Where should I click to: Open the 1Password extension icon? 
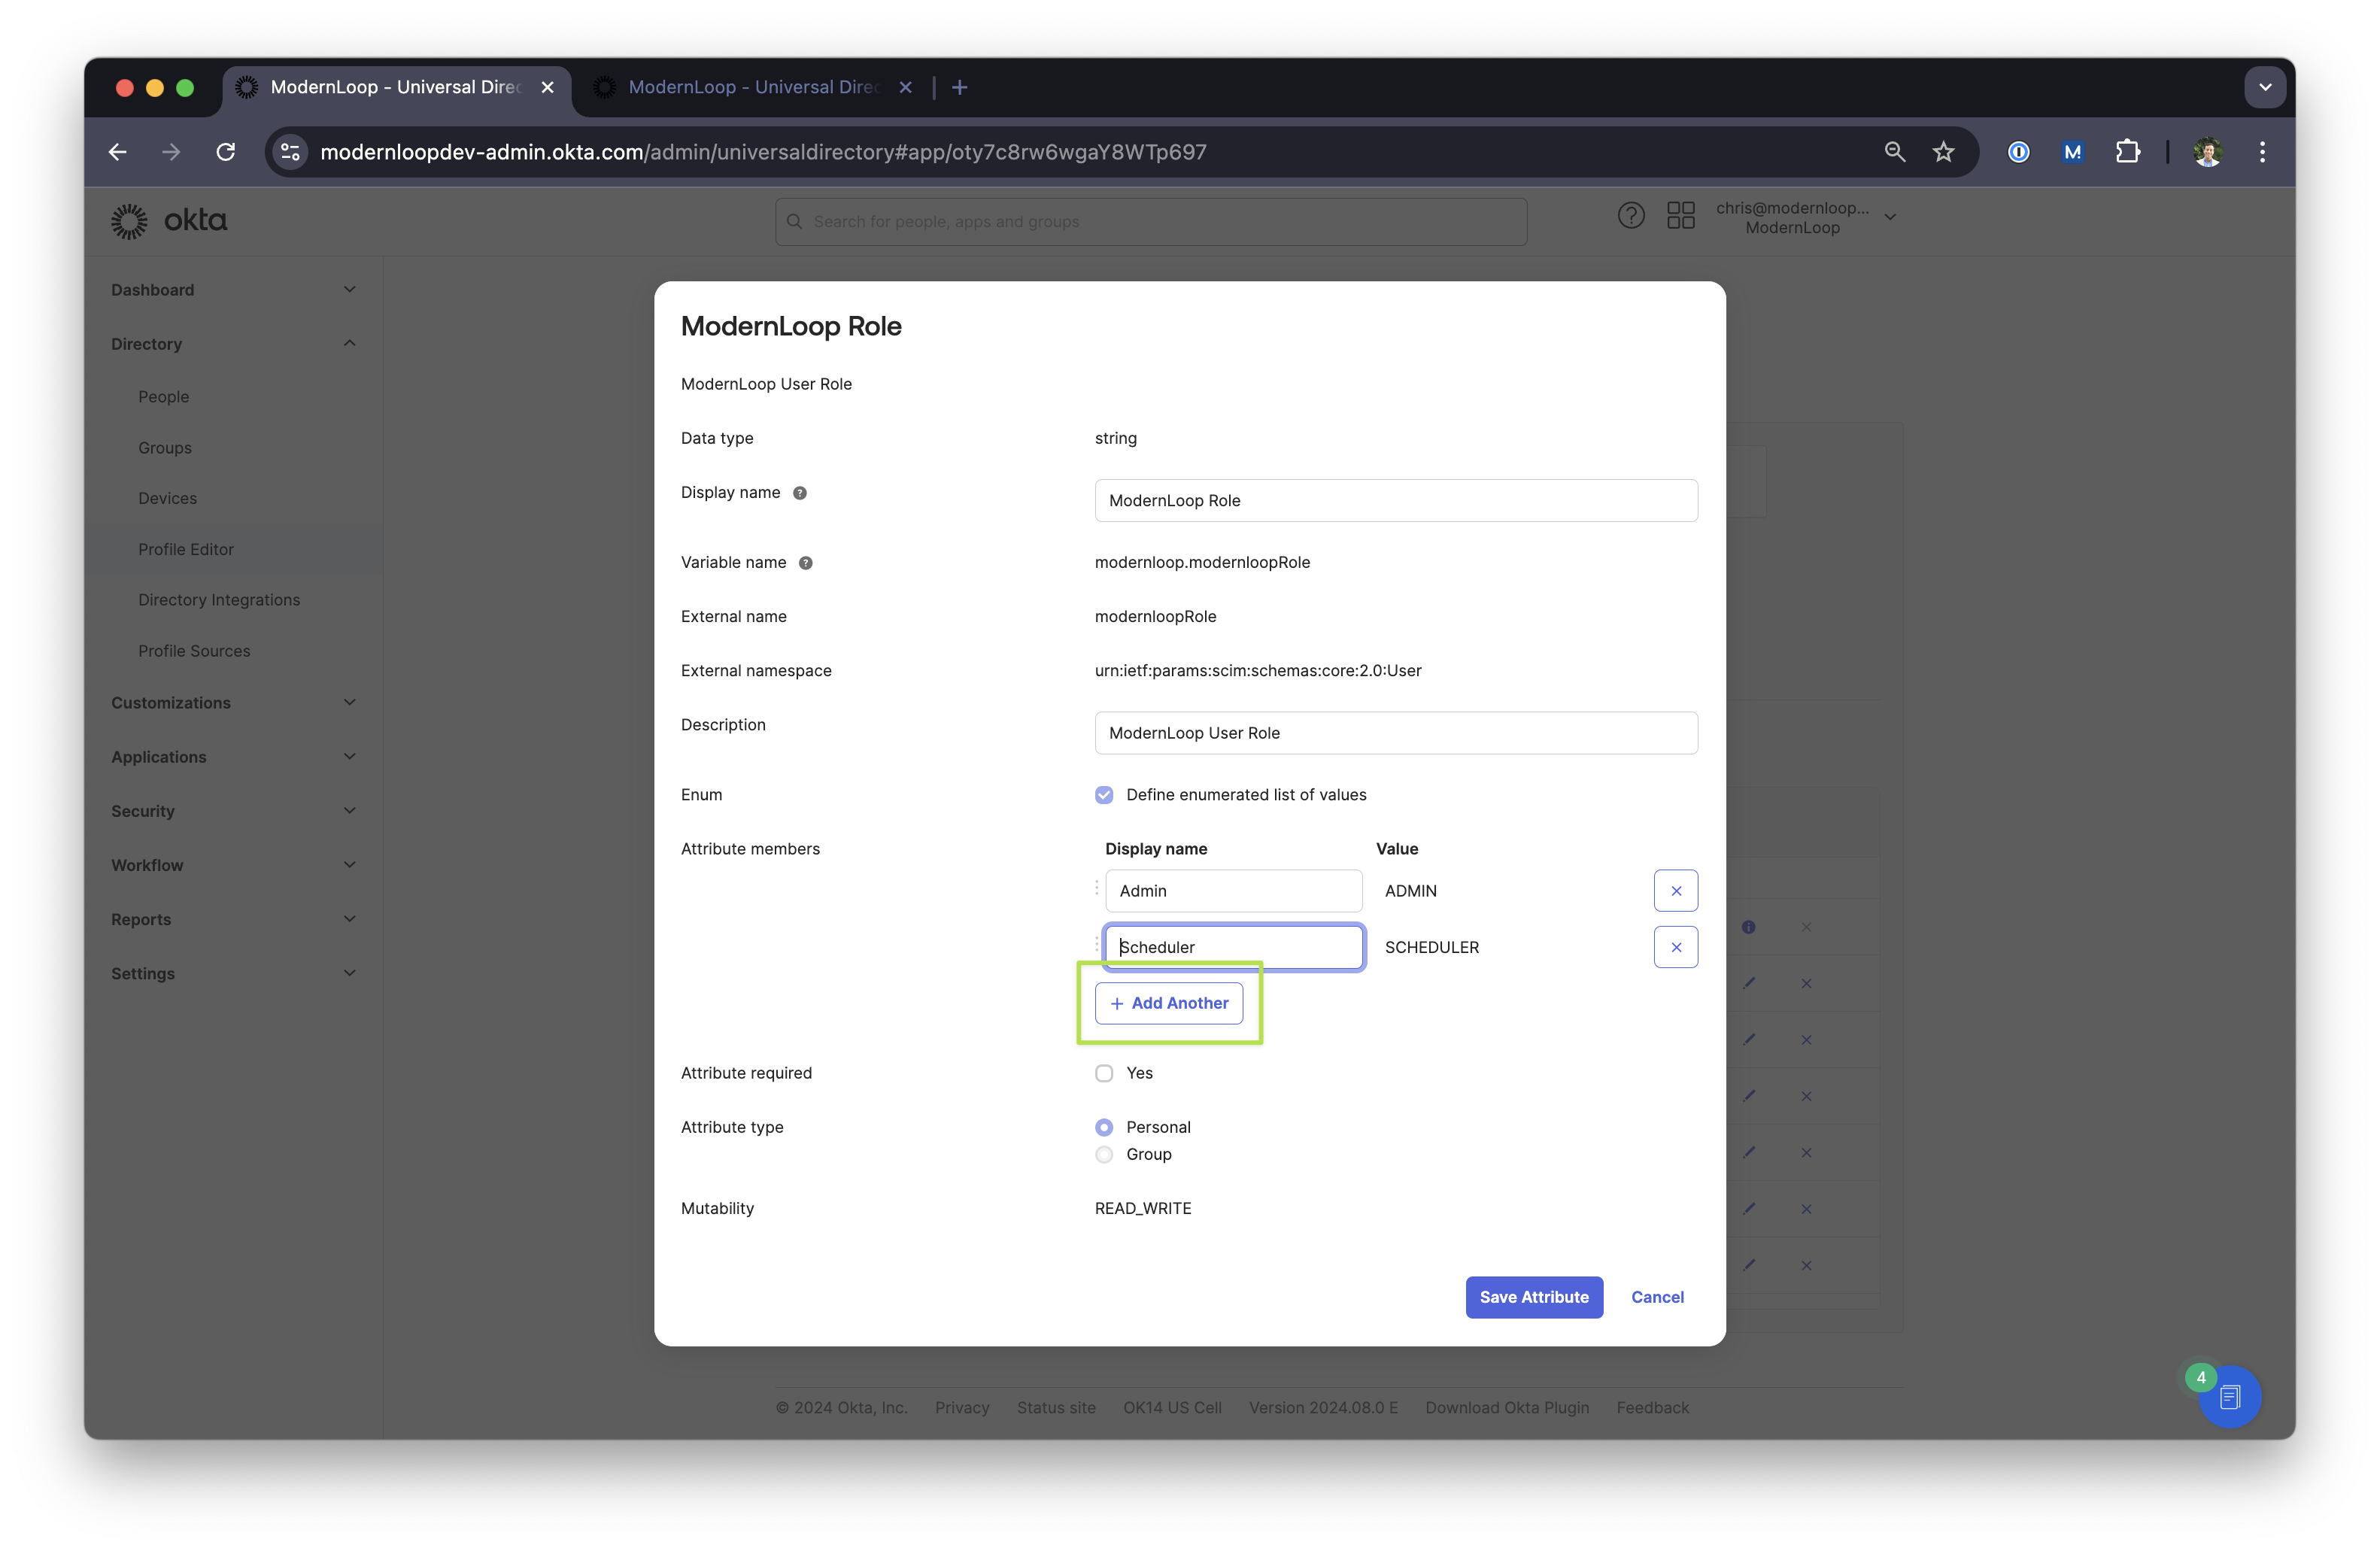point(2019,152)
